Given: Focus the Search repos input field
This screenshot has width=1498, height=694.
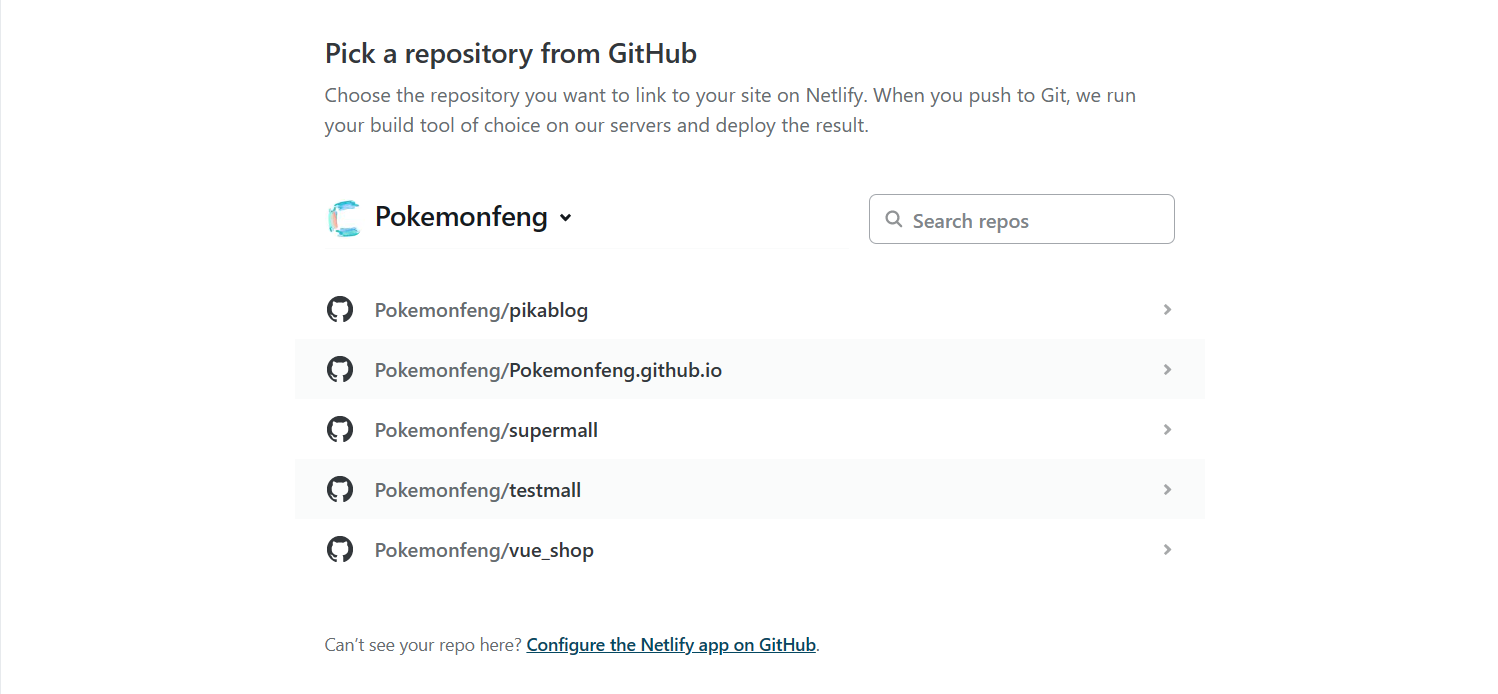Looking at the screenshot, I should tap(1022, 219).
